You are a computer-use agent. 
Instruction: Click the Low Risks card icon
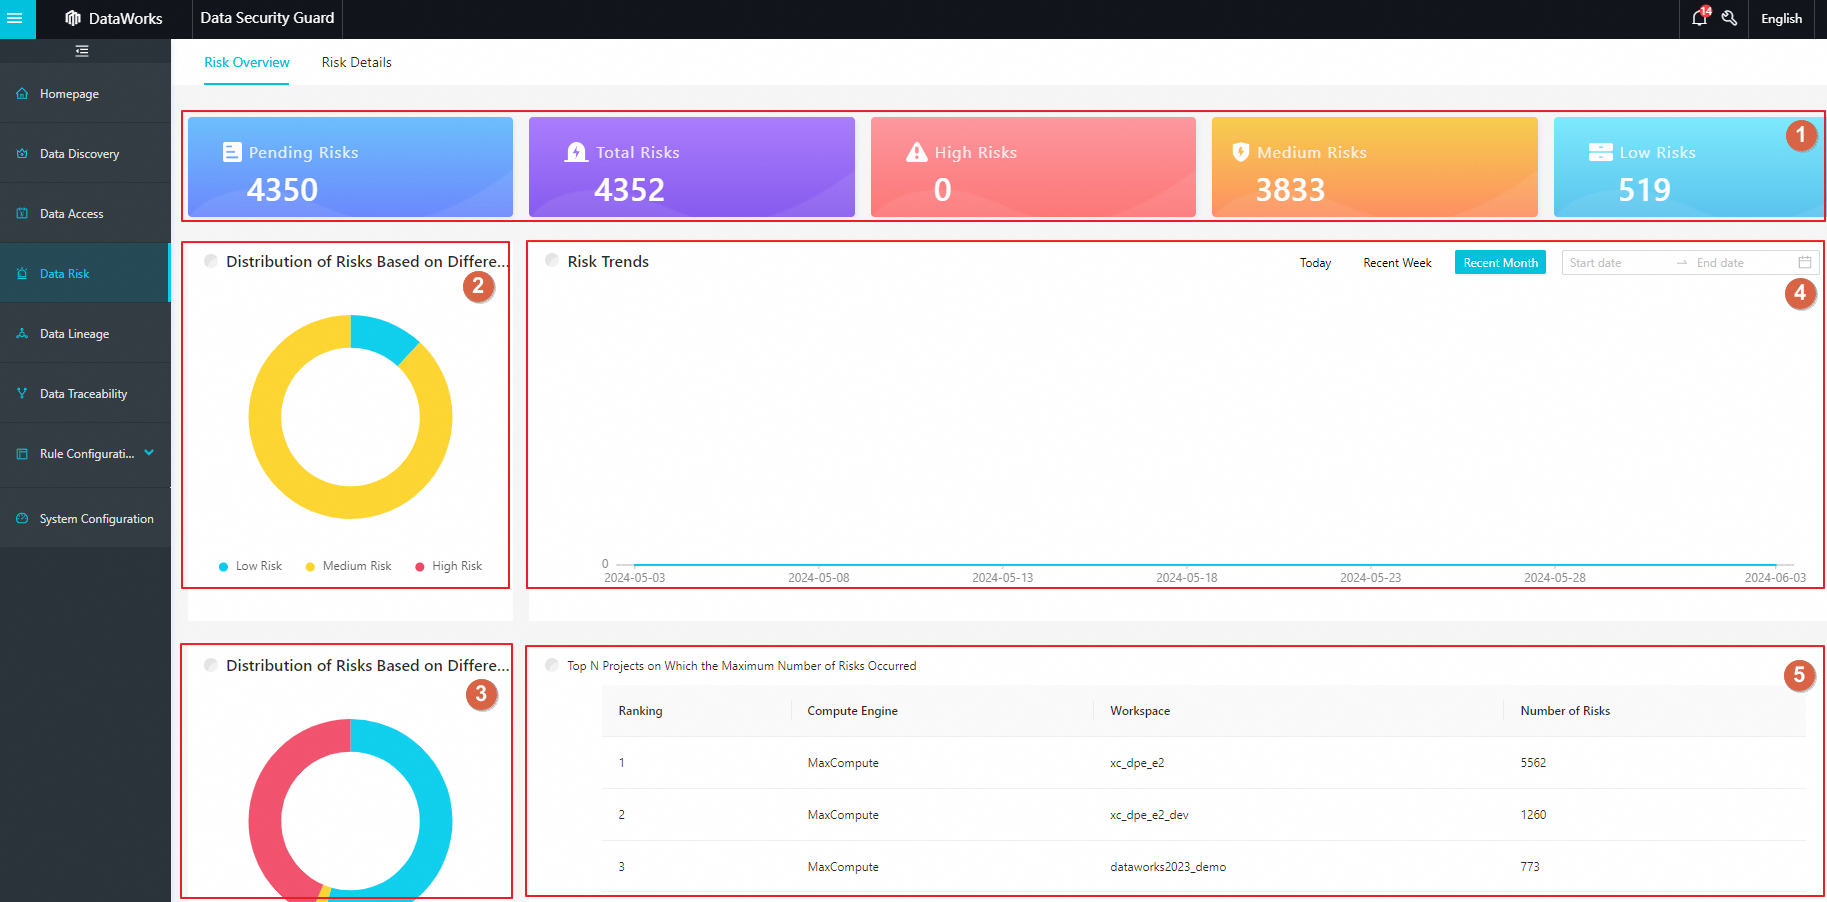coord(1601,152)
